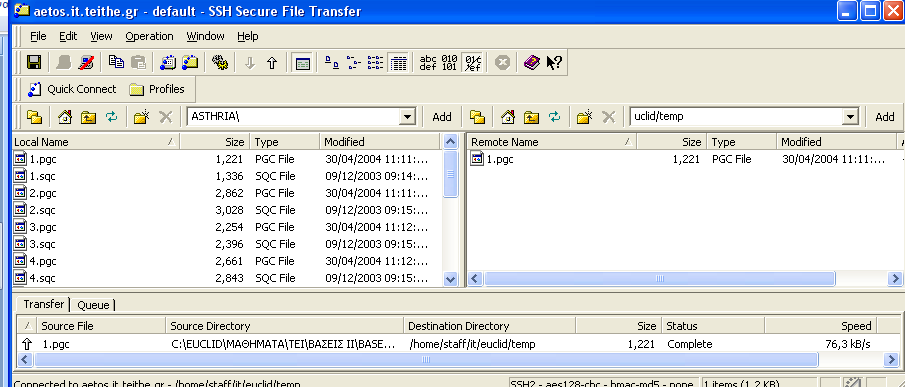Sort local files by Size header
This screenshot has width=905, height=387.
coord(214,142)
